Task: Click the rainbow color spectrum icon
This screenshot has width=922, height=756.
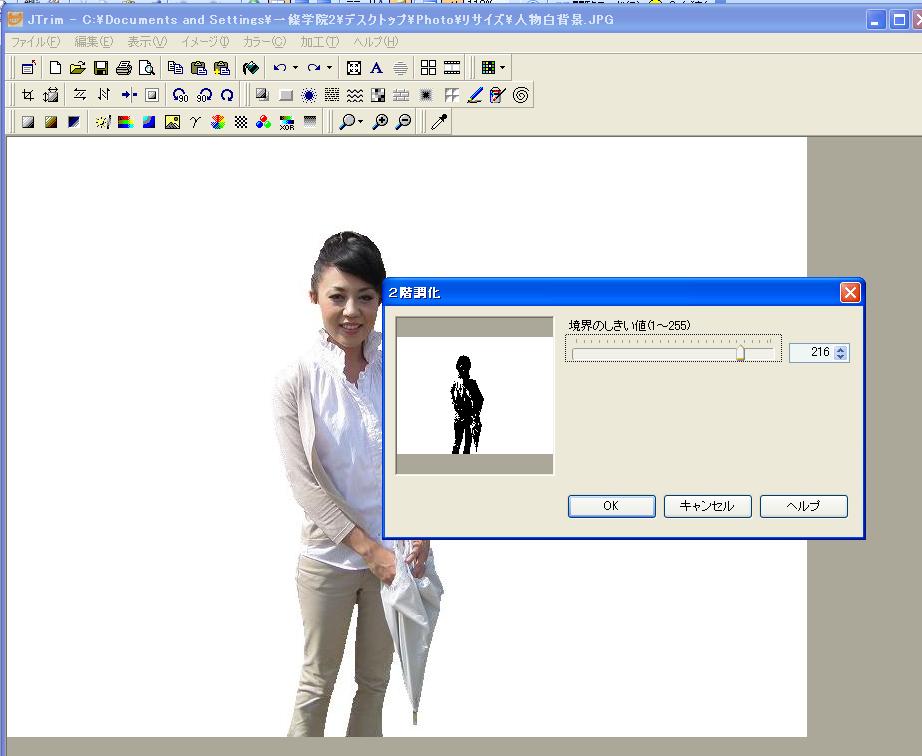Action: point(125,122)
